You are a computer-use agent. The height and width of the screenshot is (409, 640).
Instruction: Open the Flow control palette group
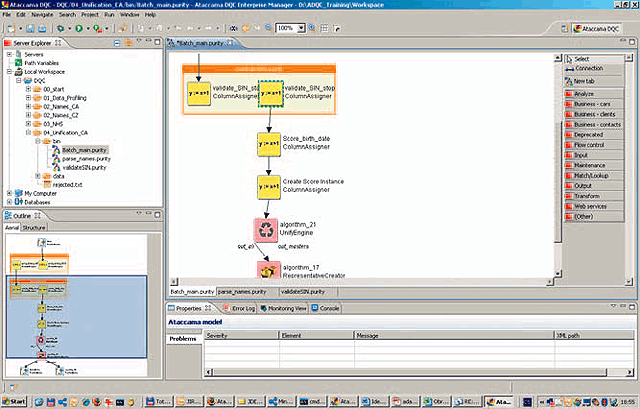tap(593, 145)
